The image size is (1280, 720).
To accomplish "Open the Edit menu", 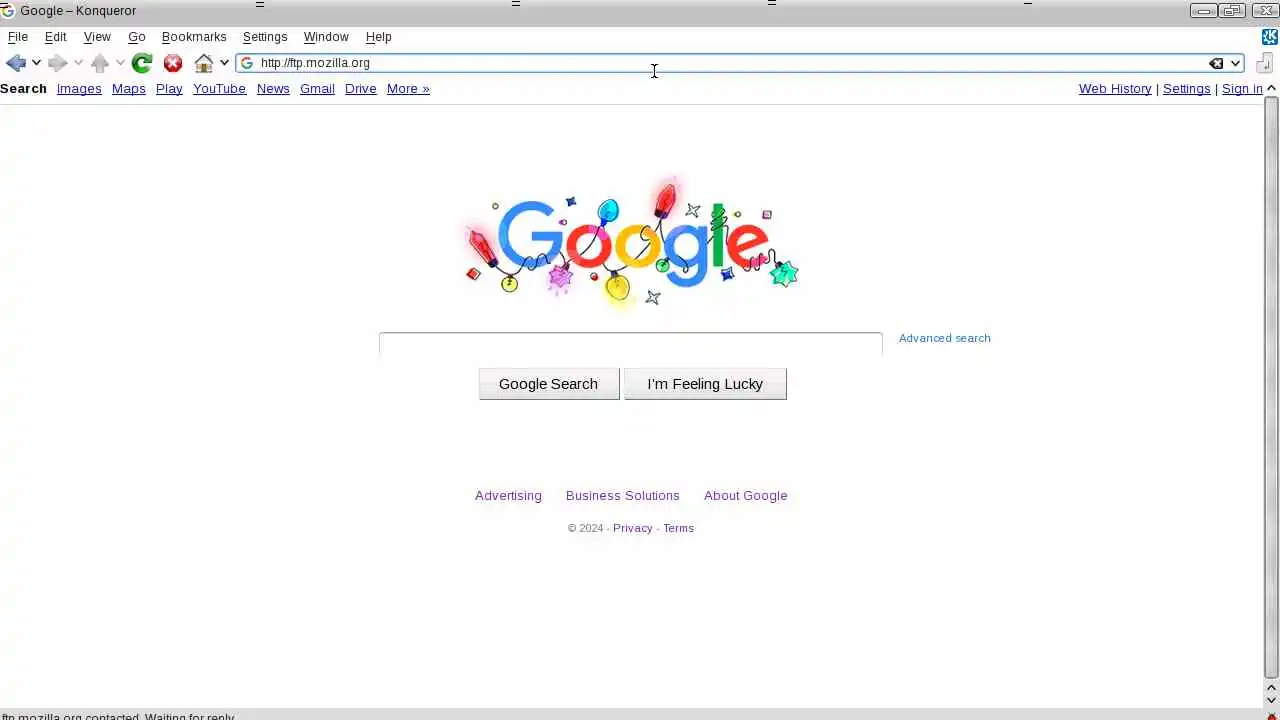I will tap(56, 37).
